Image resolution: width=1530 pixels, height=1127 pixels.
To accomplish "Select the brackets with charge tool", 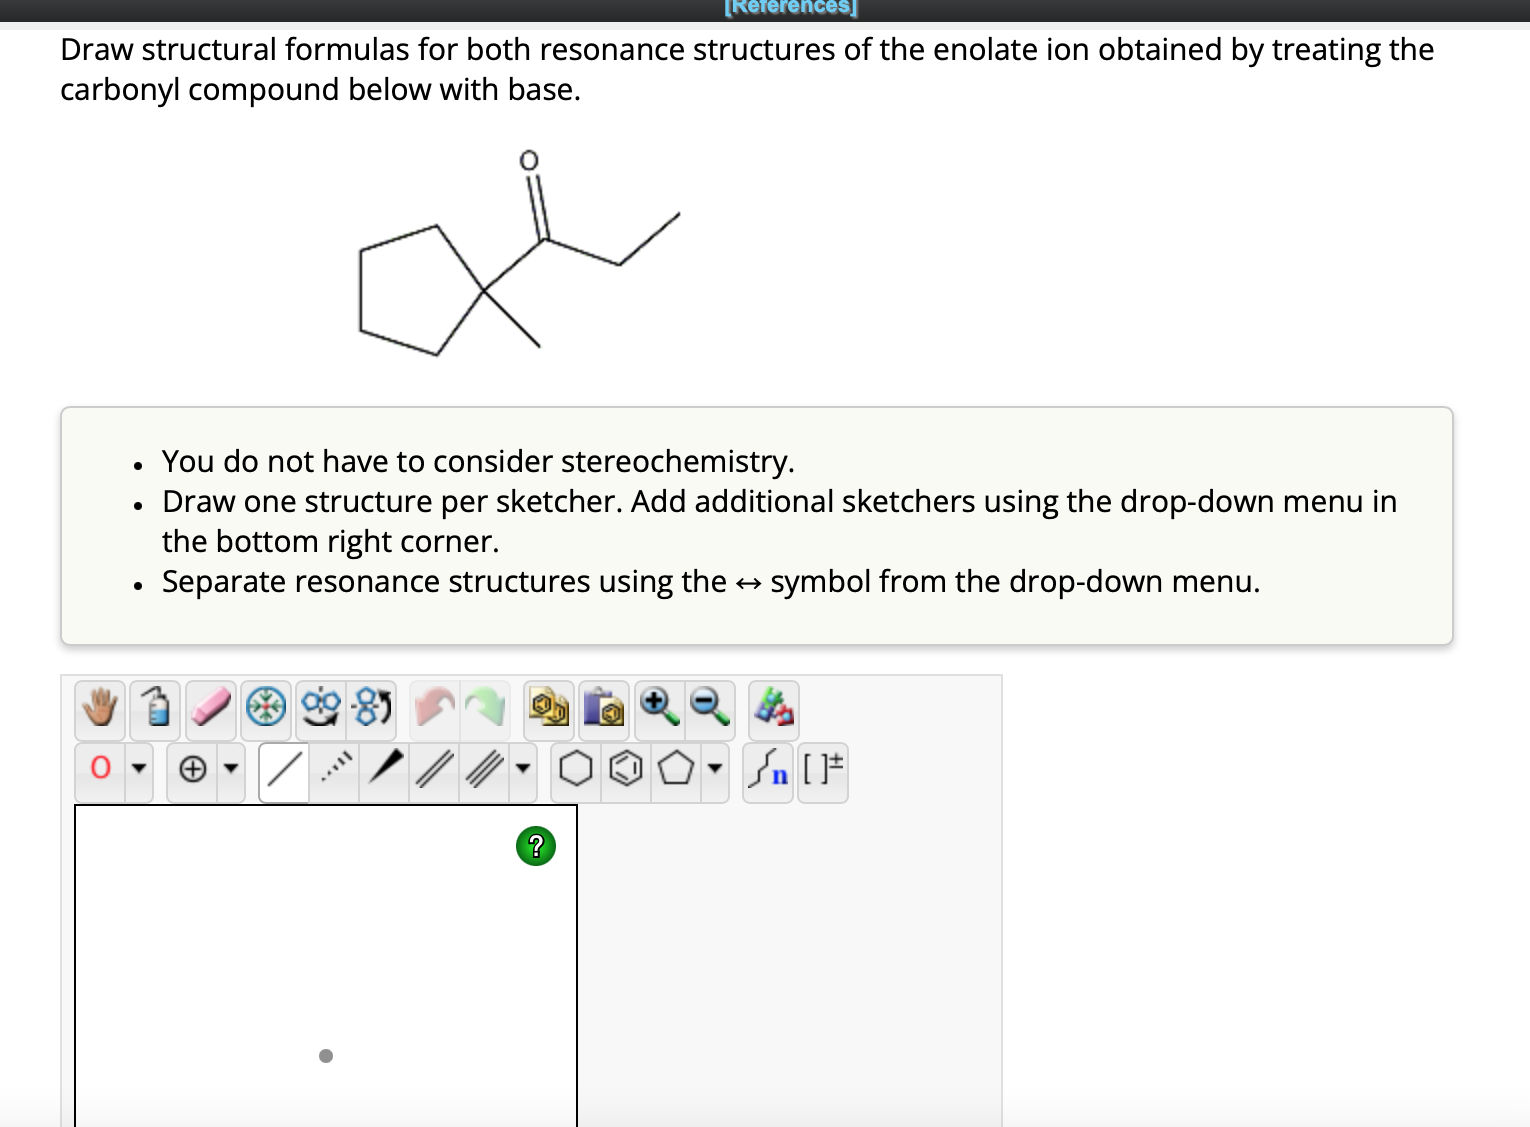I will (822, 770).
